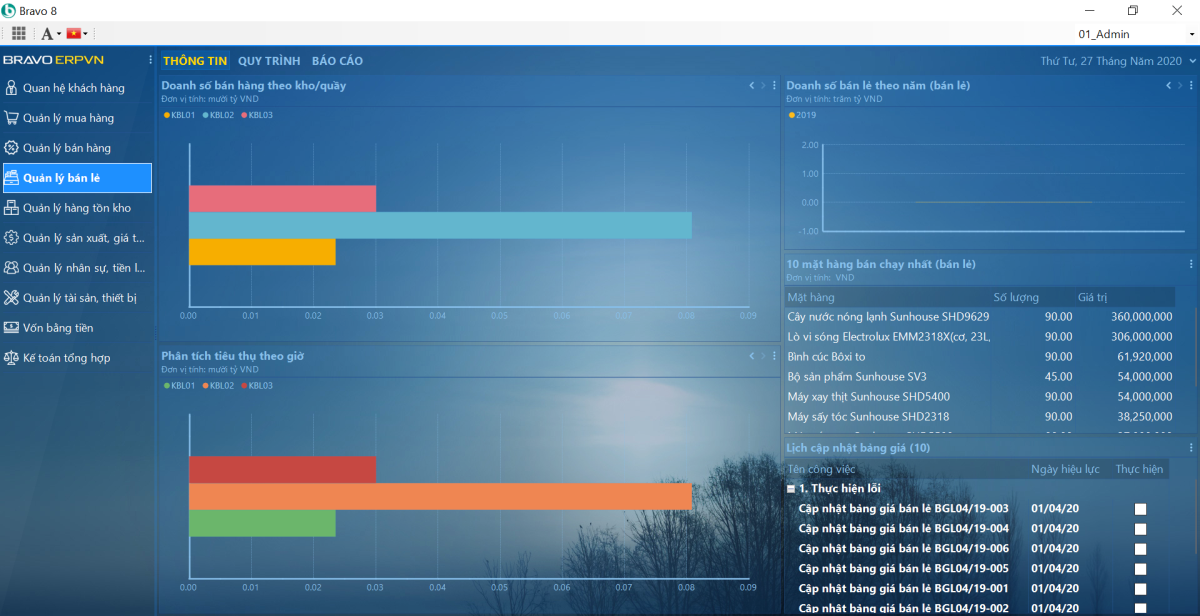Open the font size A icon
This screenshot has width=1200, height=616.
(47, 33)
